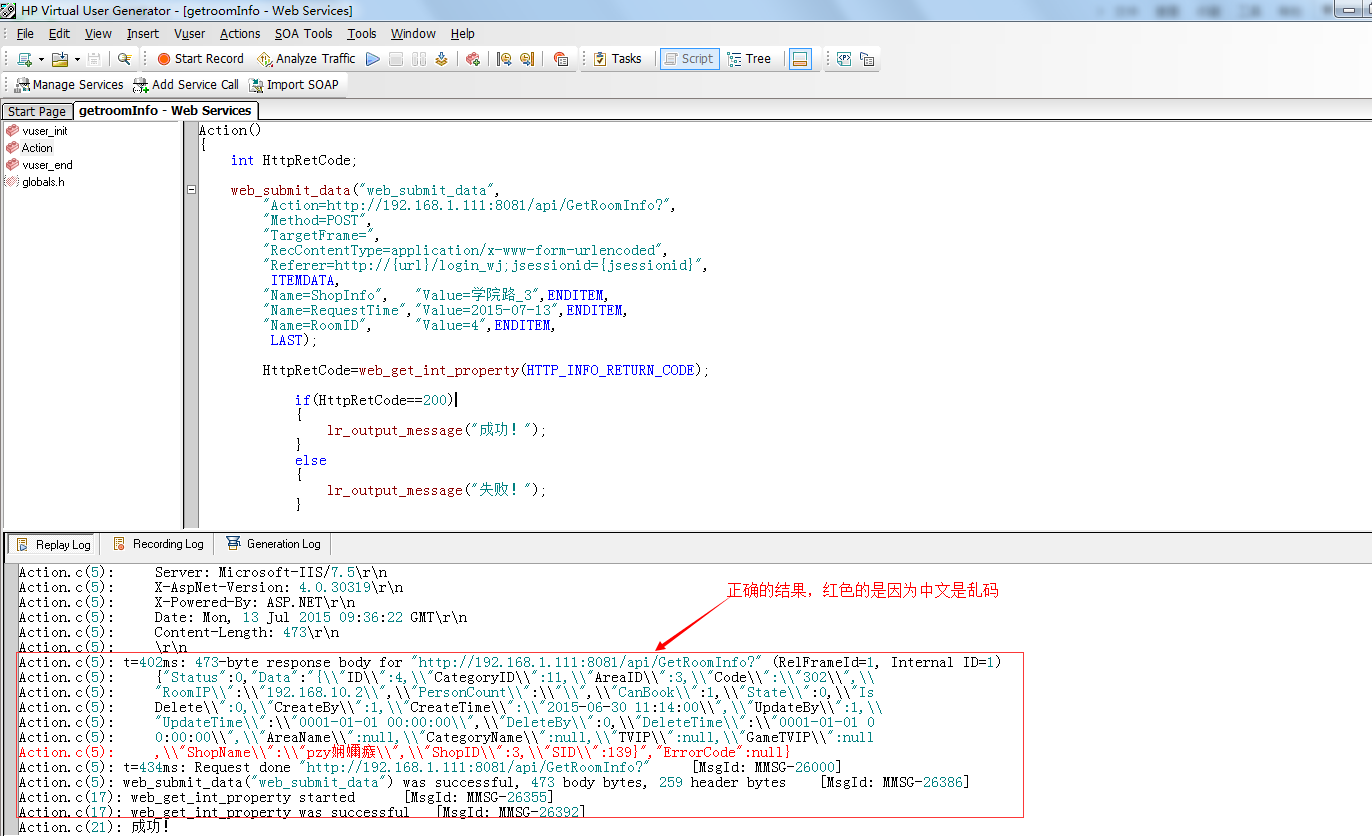This screenshot has height=836, width=1372.
Task: Toggle Script view button
Action: (x=688, y=59)
